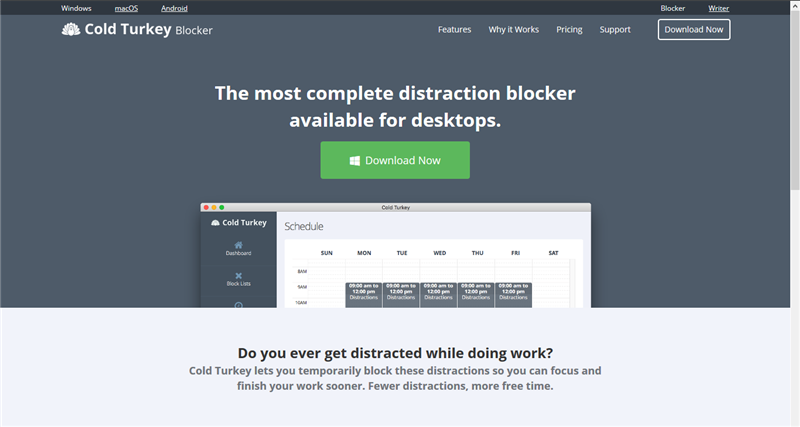This screenshot has width=800, height=427.
Task: Go to Why it Works section
Action: click(x=513, y=30)
